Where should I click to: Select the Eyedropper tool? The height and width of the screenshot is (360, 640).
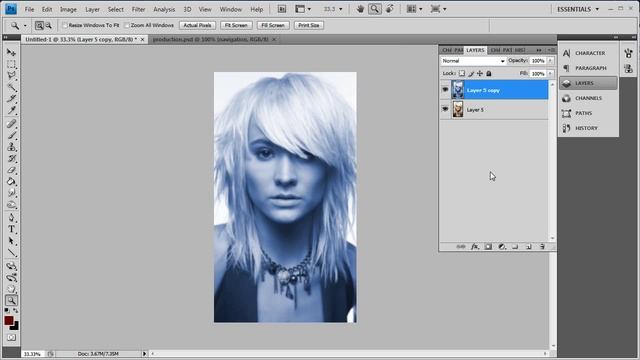click(11, 110)
